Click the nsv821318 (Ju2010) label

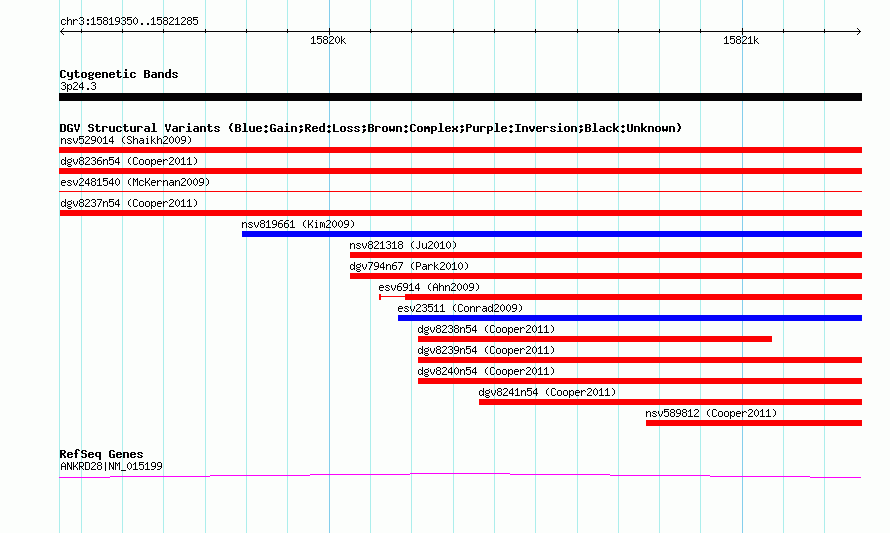(x=403, y=245)
